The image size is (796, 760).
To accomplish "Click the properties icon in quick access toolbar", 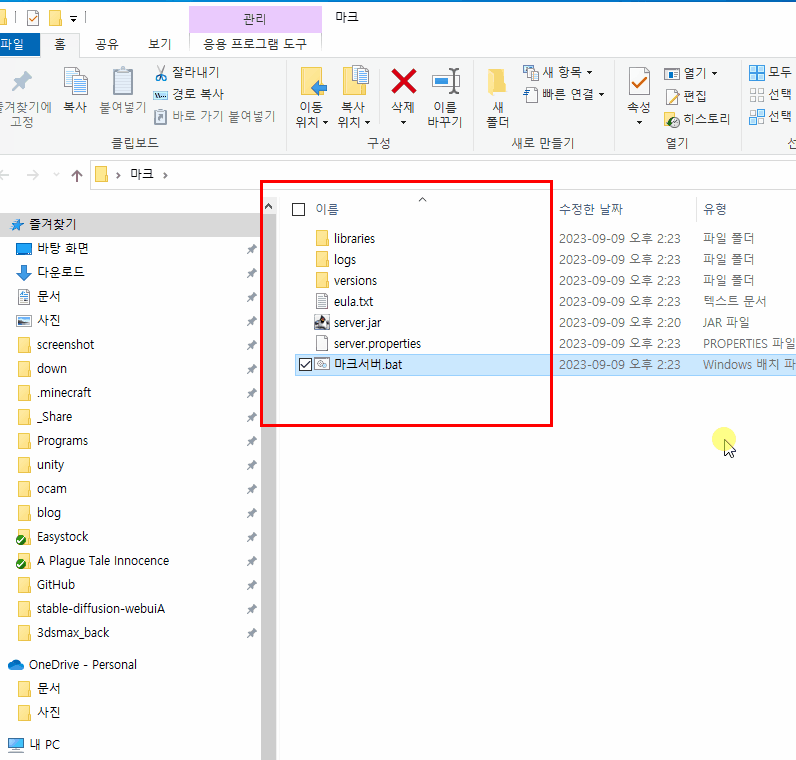I will tap(33, 19).
